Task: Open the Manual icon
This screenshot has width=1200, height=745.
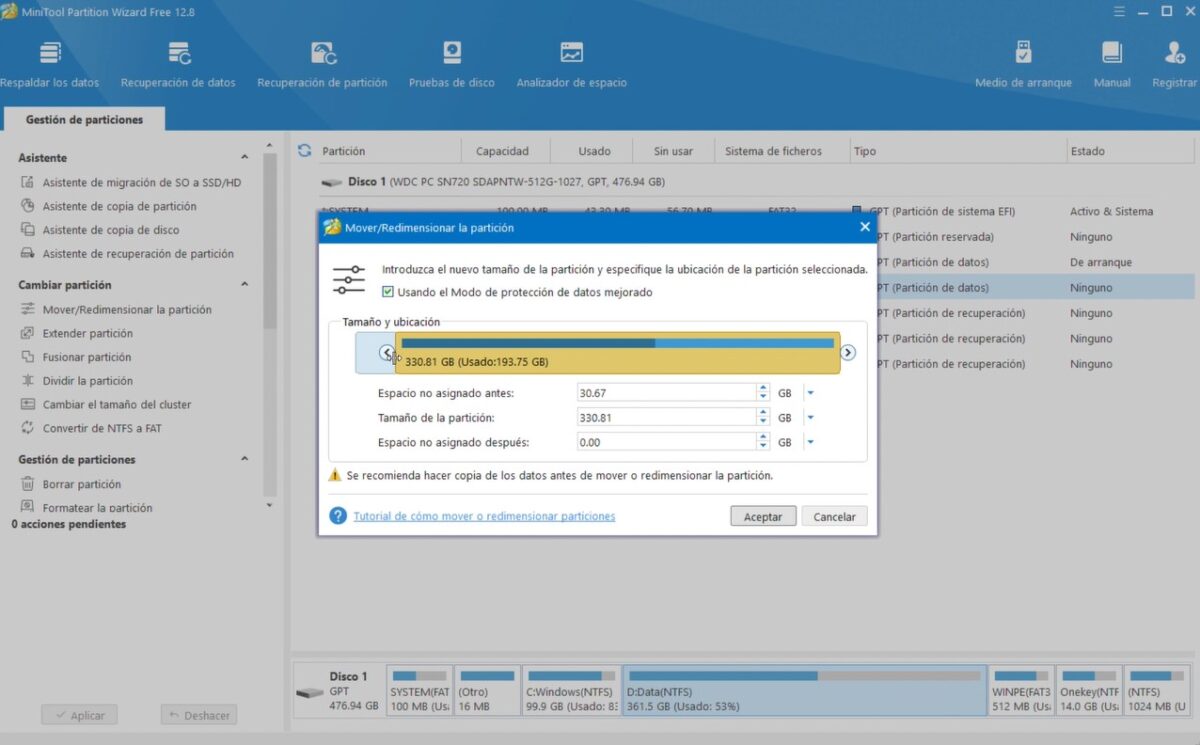Action: pyautogui.click(x=1111, y=55)
